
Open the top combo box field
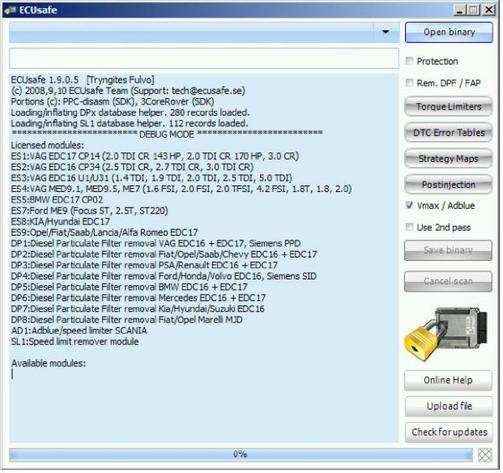[204, 32]
